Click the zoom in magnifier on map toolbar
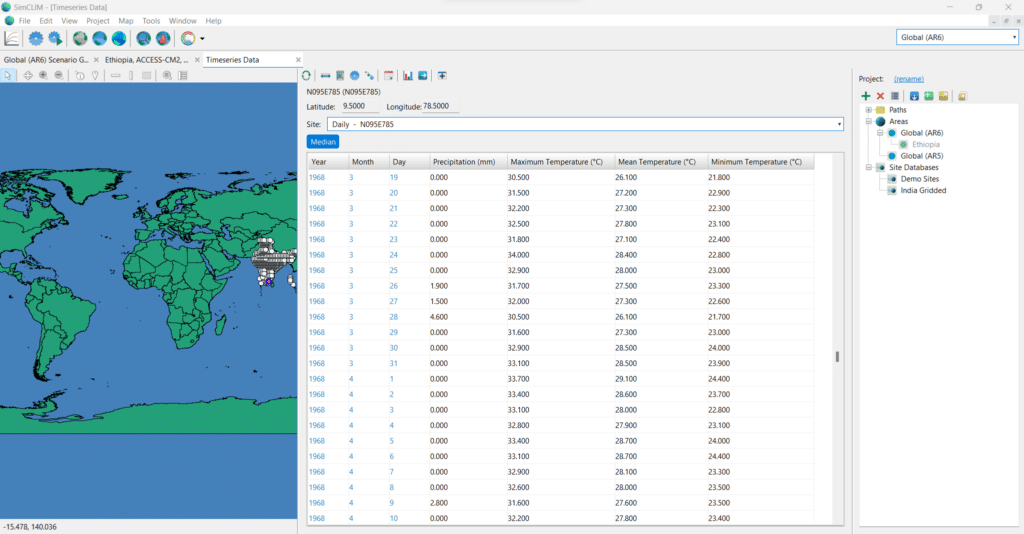1024x534 pixels. tap(43, 75)
